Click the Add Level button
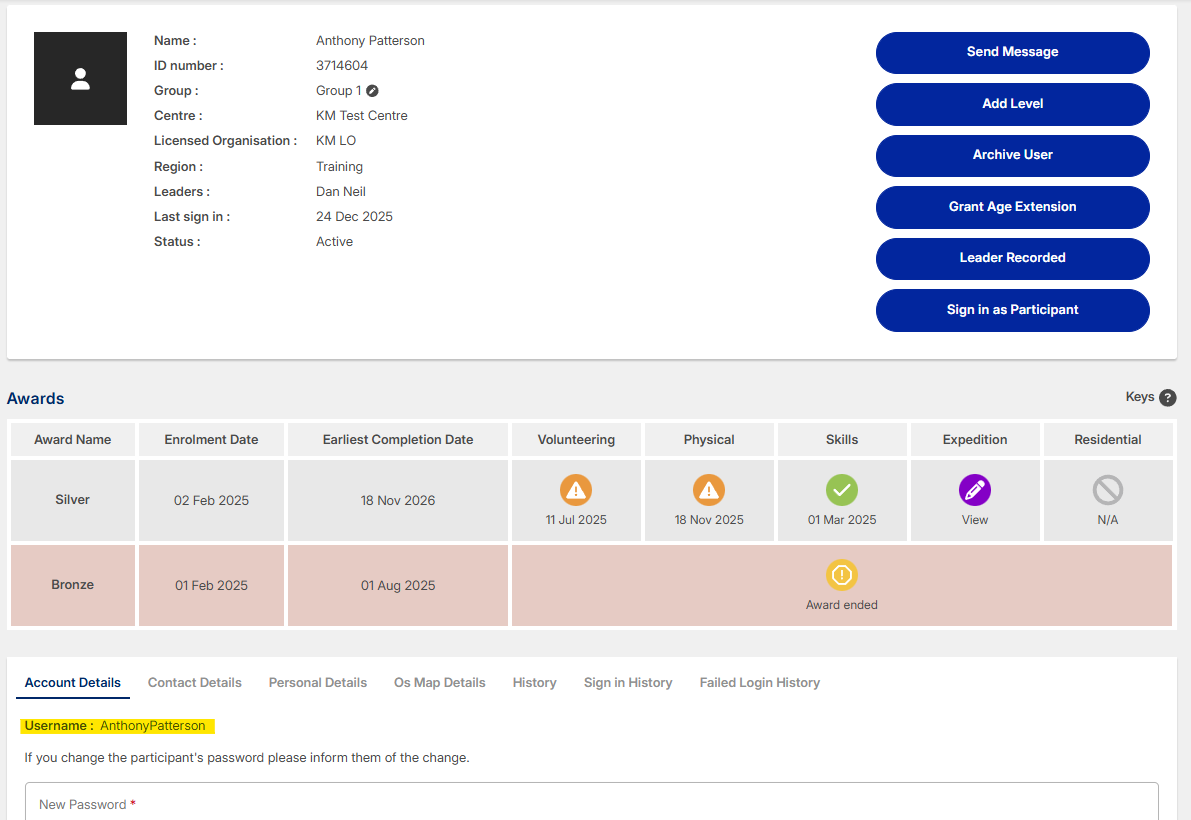Screen dimensions: 1191x820 [x=1012, y=104]
